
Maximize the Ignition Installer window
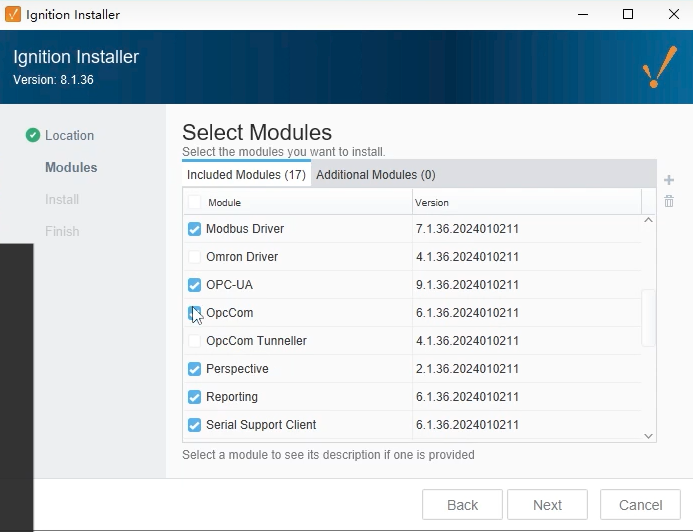(628, 14)
